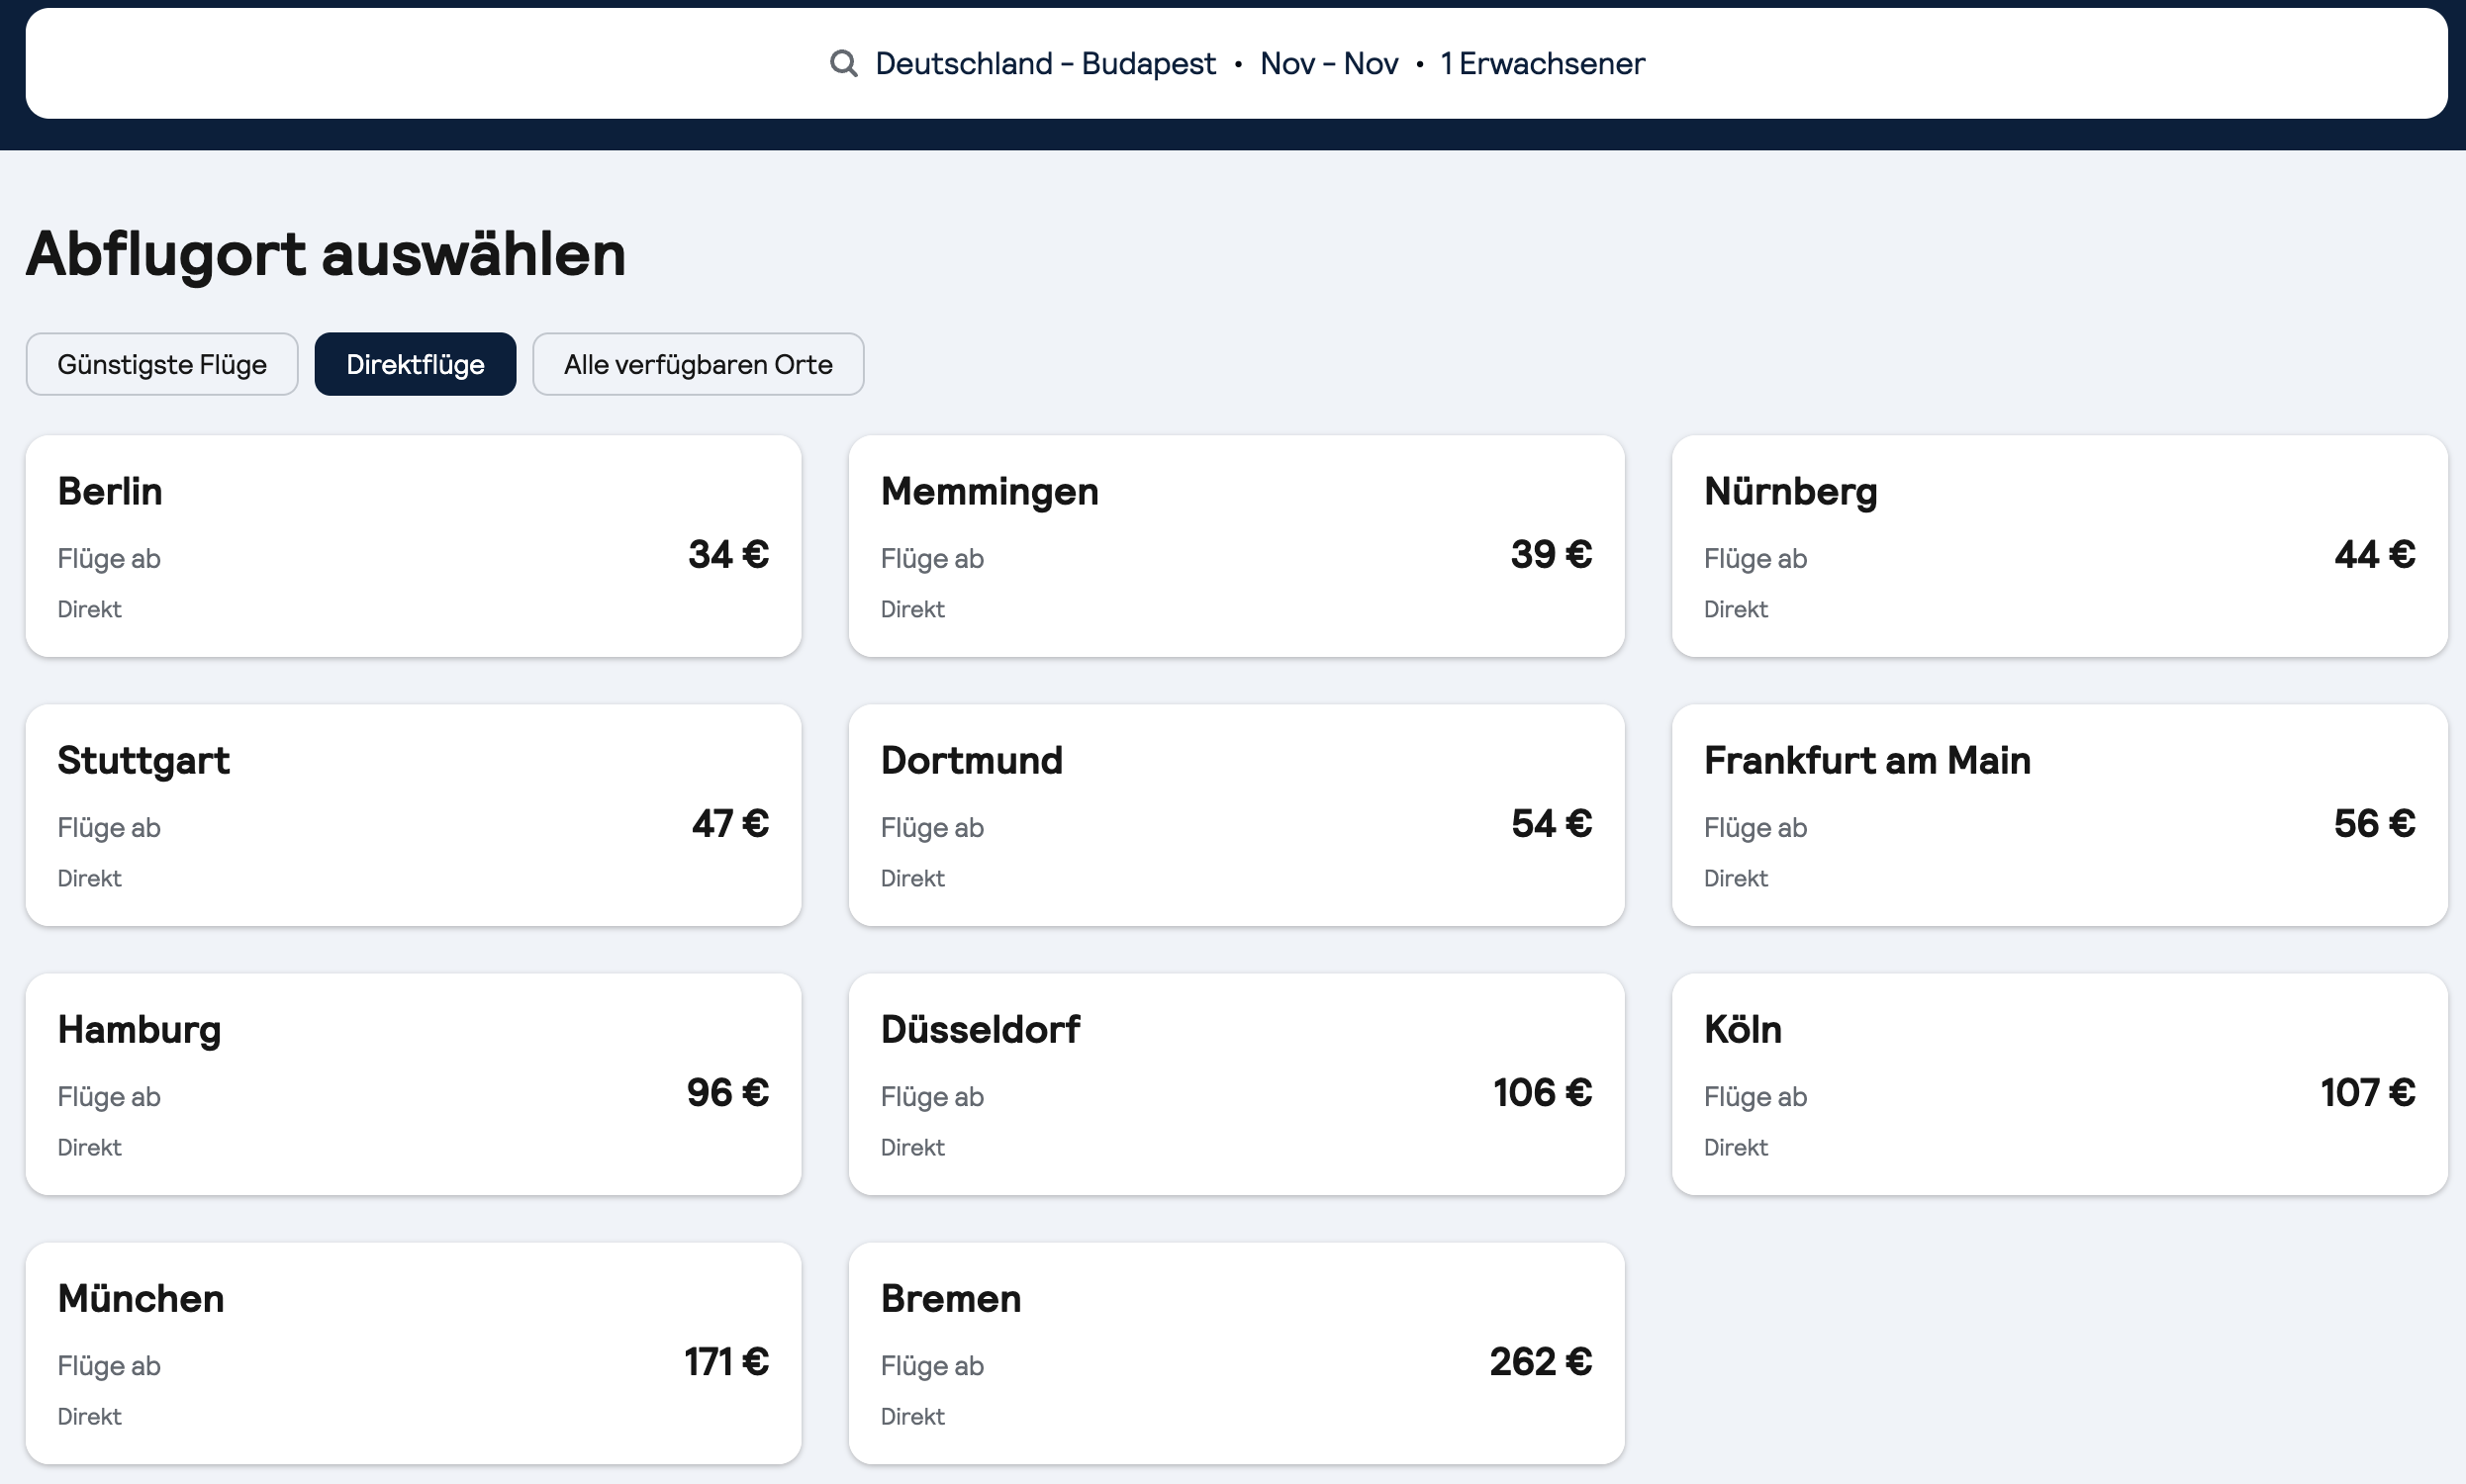Switch to Alle verfügbaren Orte
The width and height of the screenshot is (2466, 1484).
click(697, 364)
